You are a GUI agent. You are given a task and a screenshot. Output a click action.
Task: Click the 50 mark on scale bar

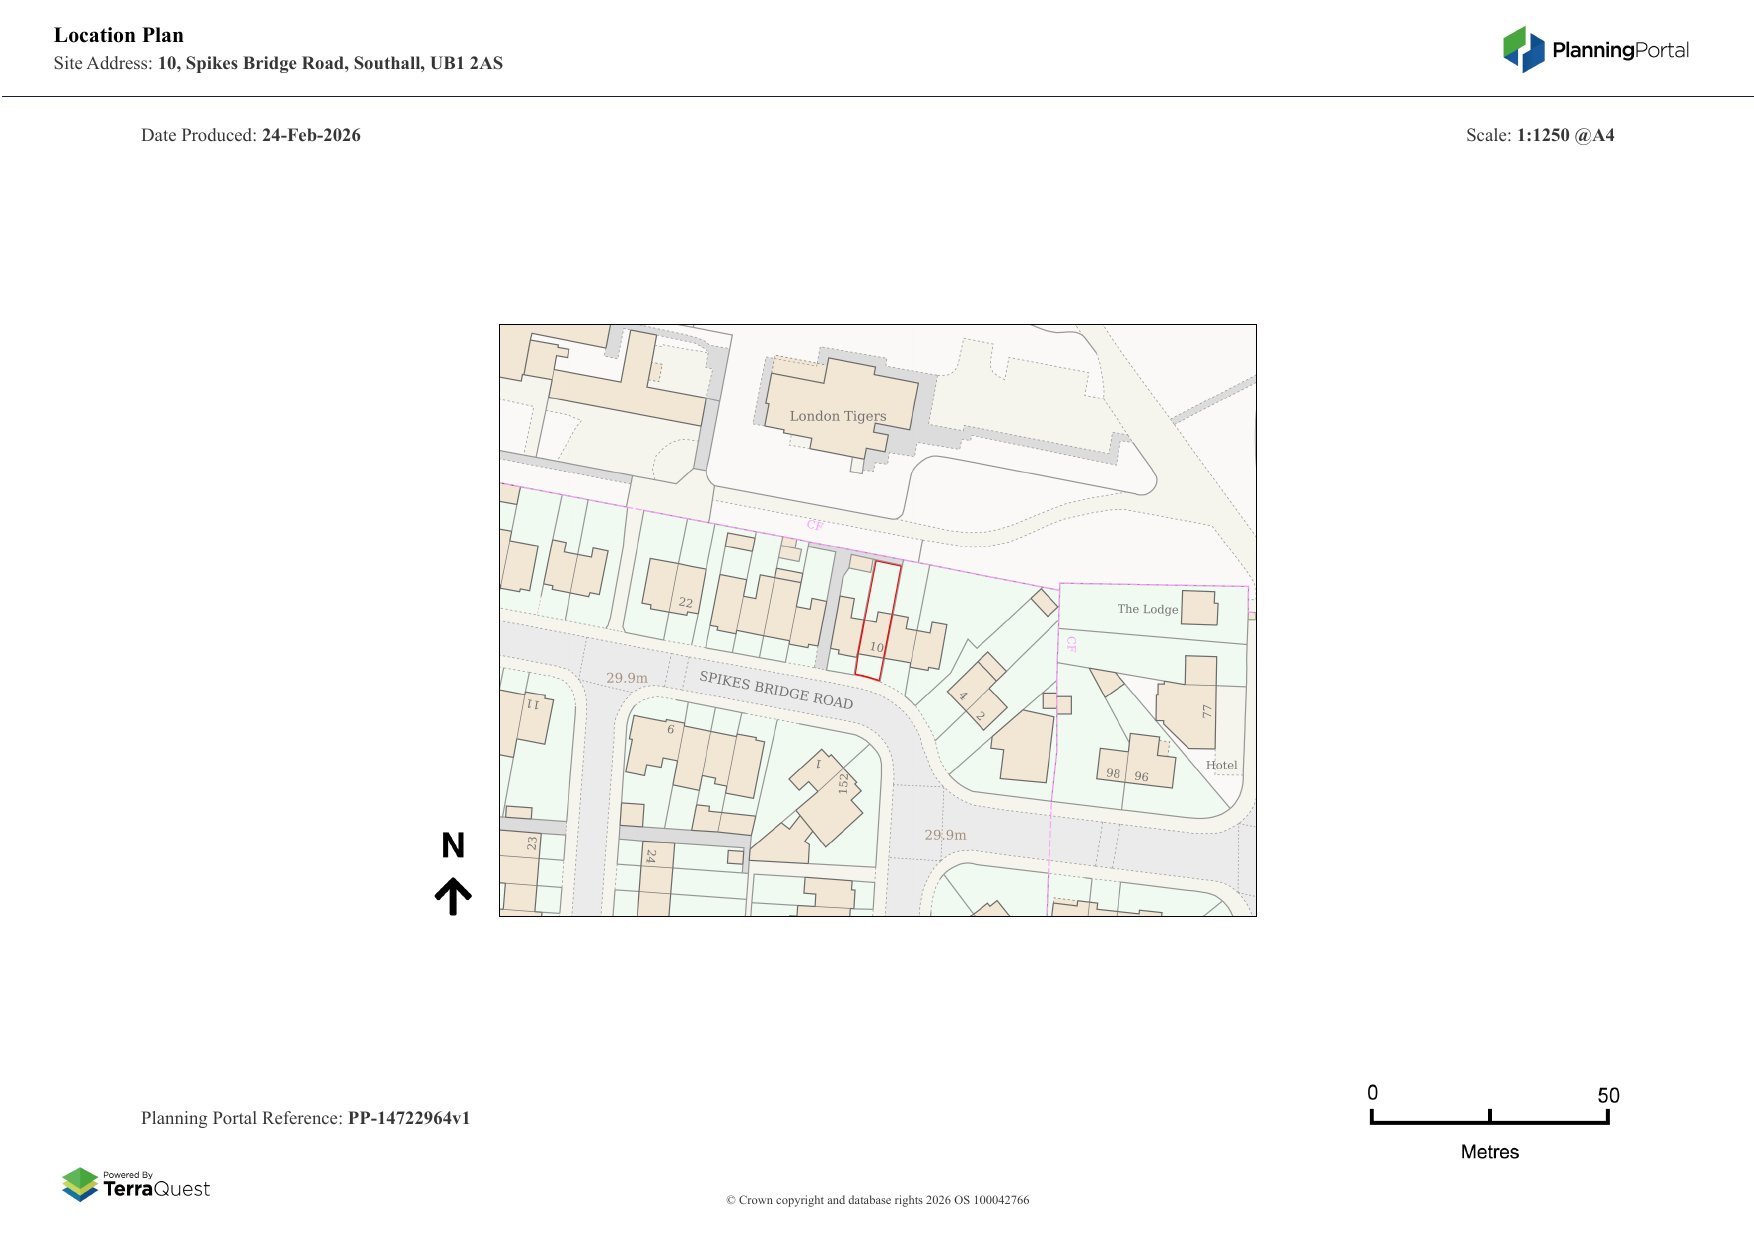[x=1607, y=1096]
